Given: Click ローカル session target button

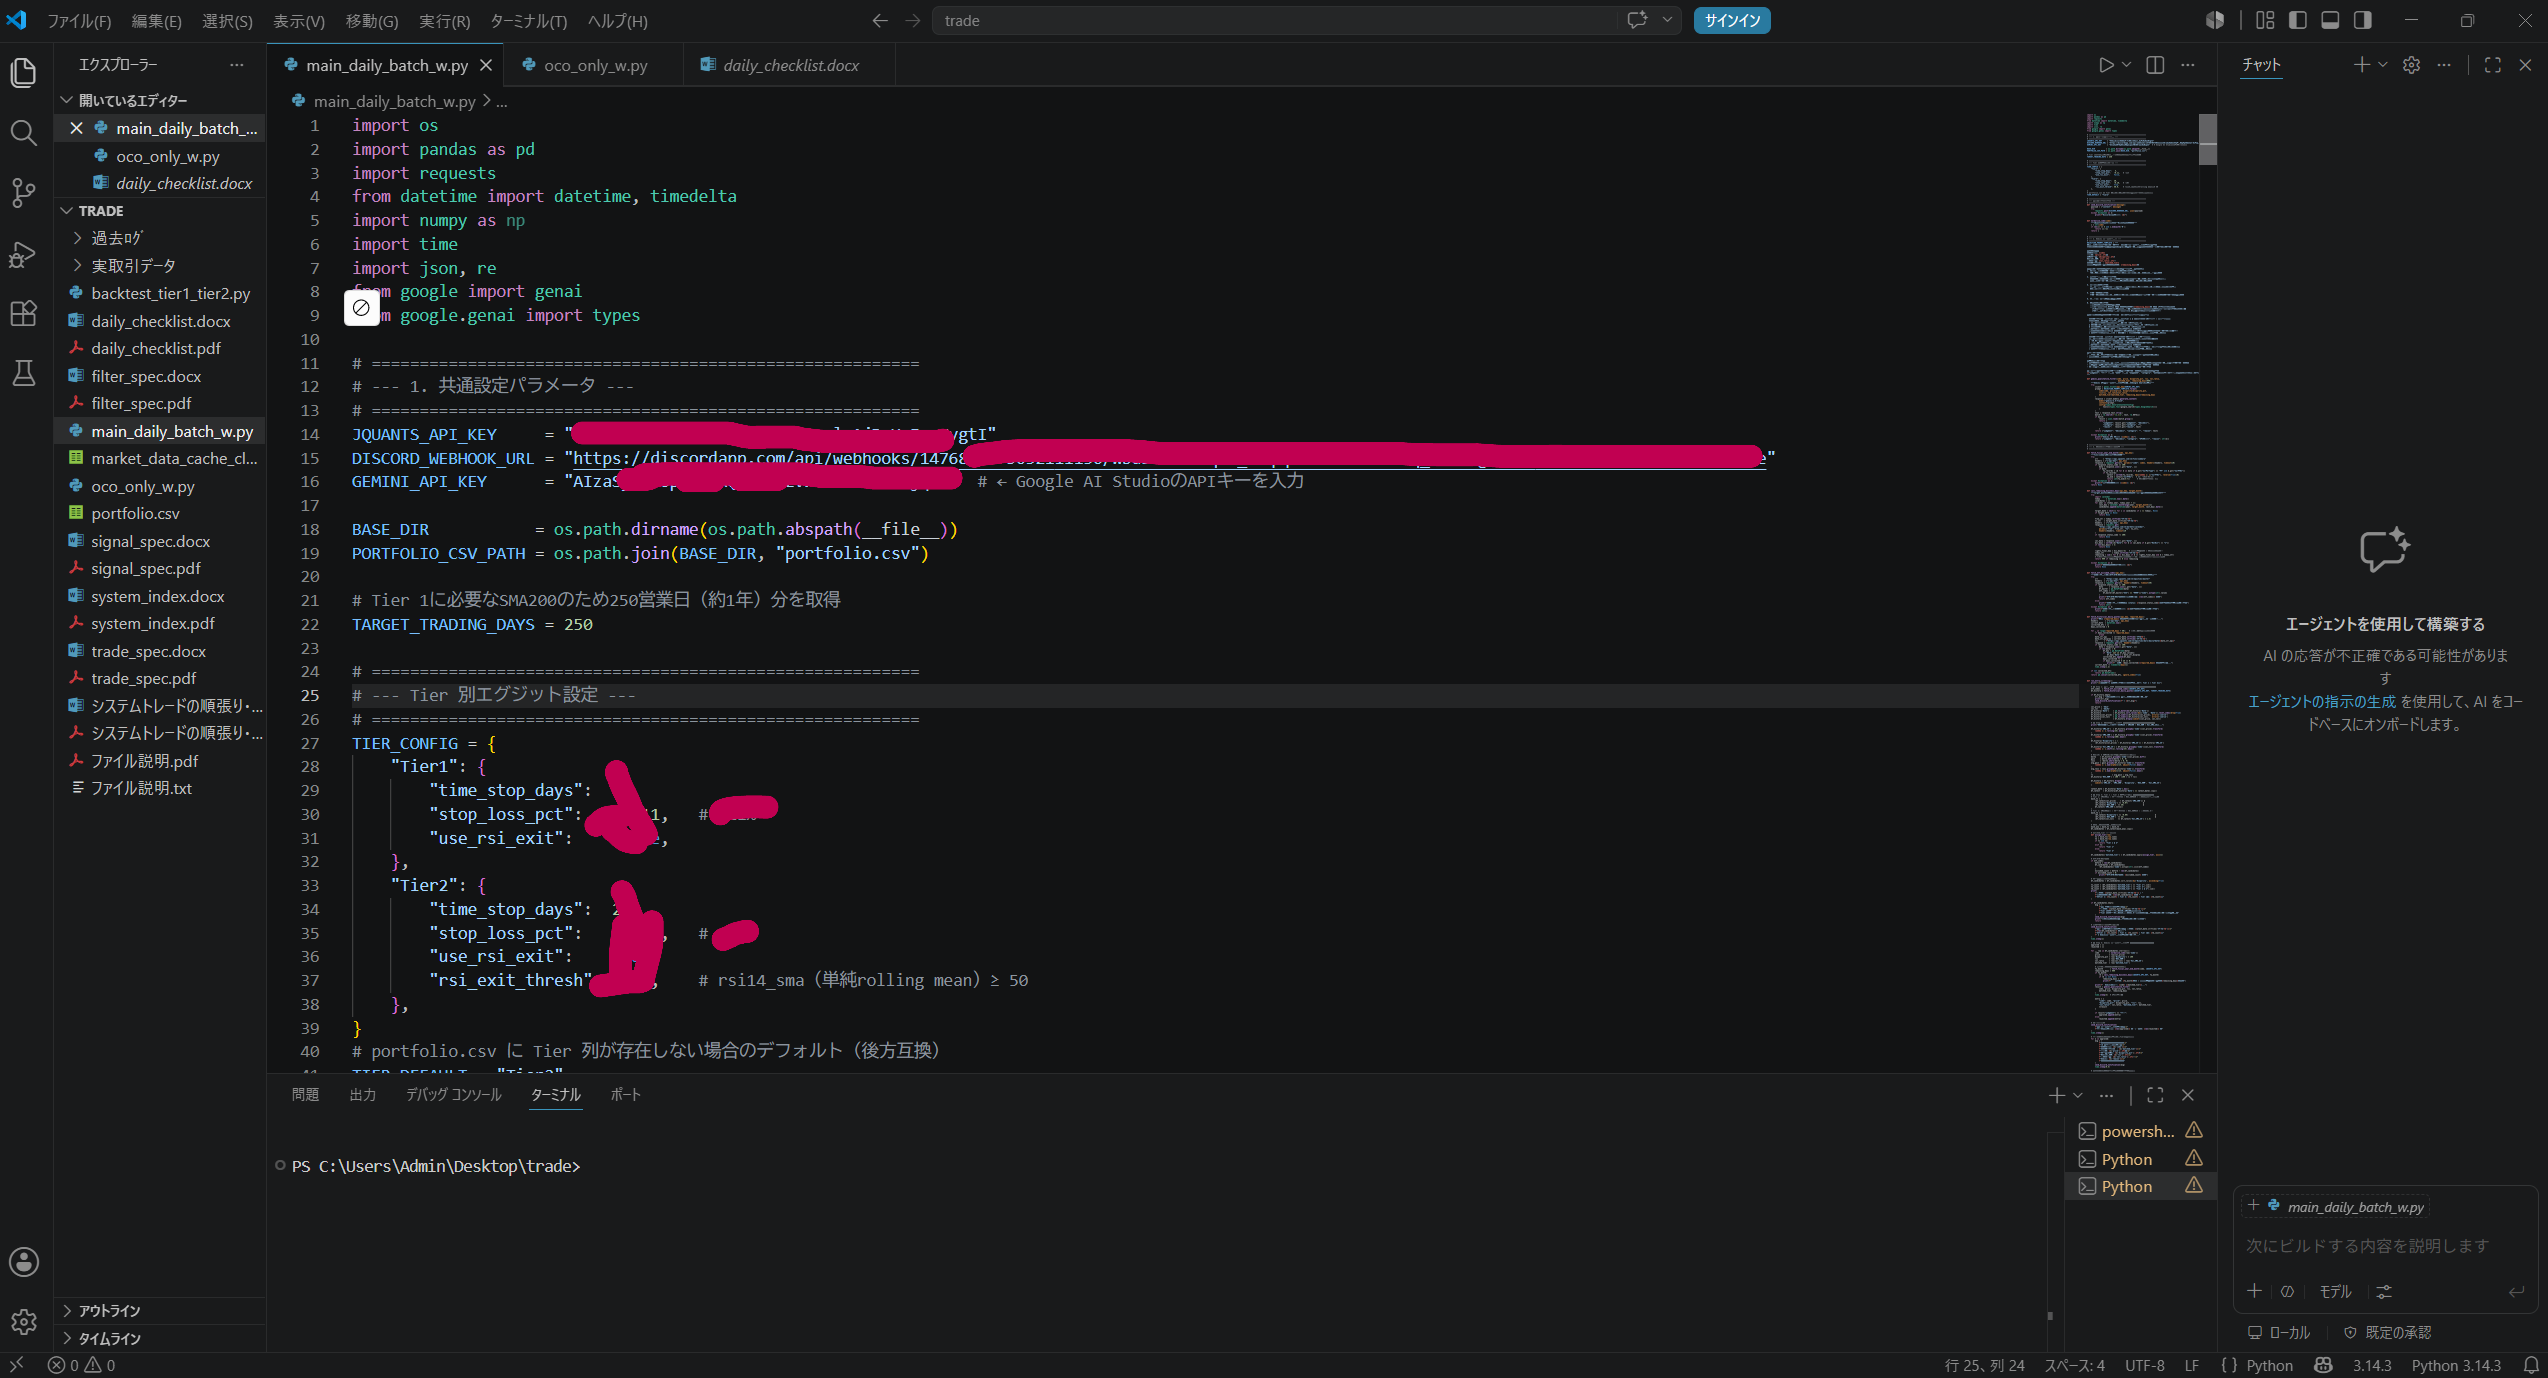Looking at the screenshot, I should (2279, 1332).
